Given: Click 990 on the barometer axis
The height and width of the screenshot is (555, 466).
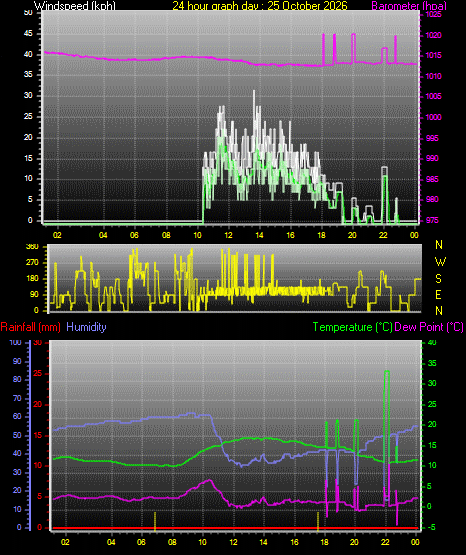Looking at the screenshot, I should [x=432, y=158].
